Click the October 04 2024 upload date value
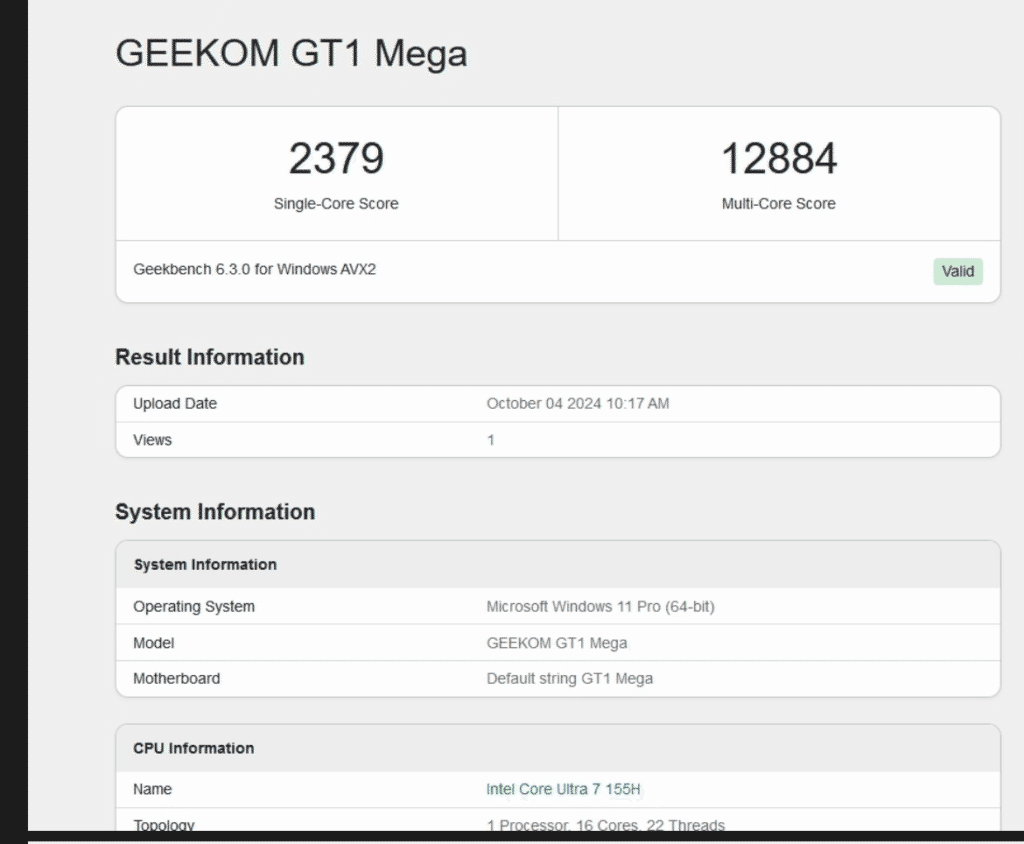 [x=578, y=404]
